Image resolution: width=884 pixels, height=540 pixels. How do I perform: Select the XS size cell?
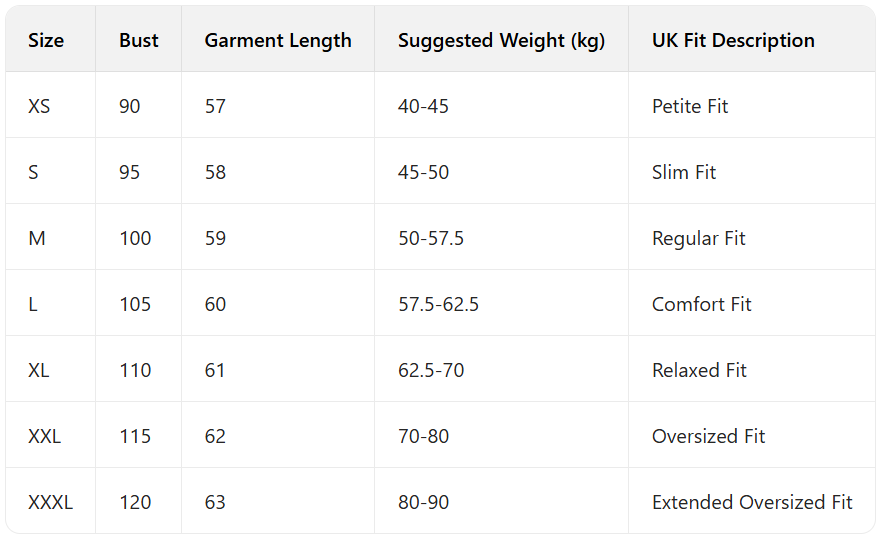[39, 106]
